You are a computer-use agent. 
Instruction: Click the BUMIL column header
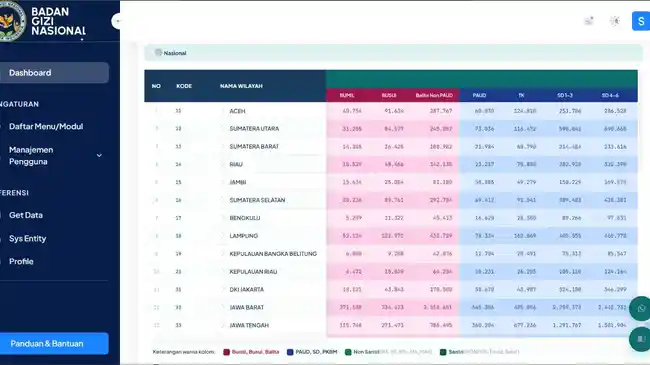(x=347, y=95)
